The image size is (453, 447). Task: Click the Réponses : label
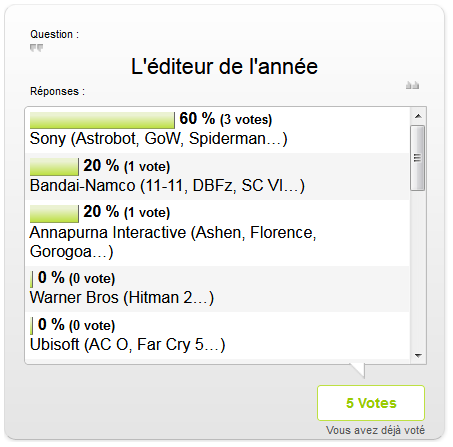pyautogui.click(x=57, y=91)
